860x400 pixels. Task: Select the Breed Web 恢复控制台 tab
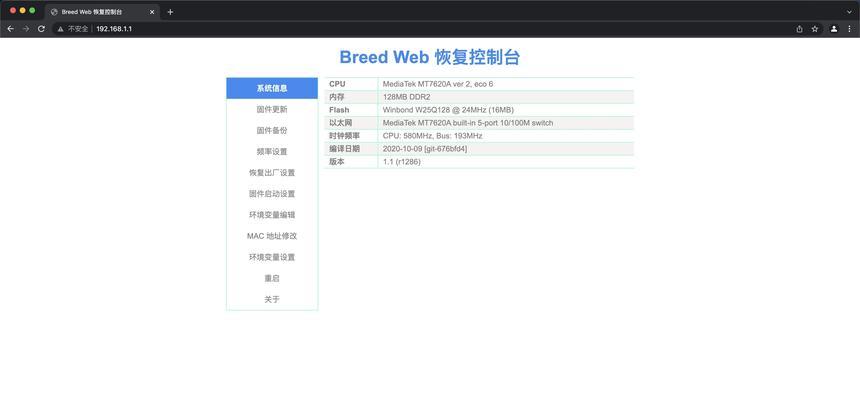[103, 12]
